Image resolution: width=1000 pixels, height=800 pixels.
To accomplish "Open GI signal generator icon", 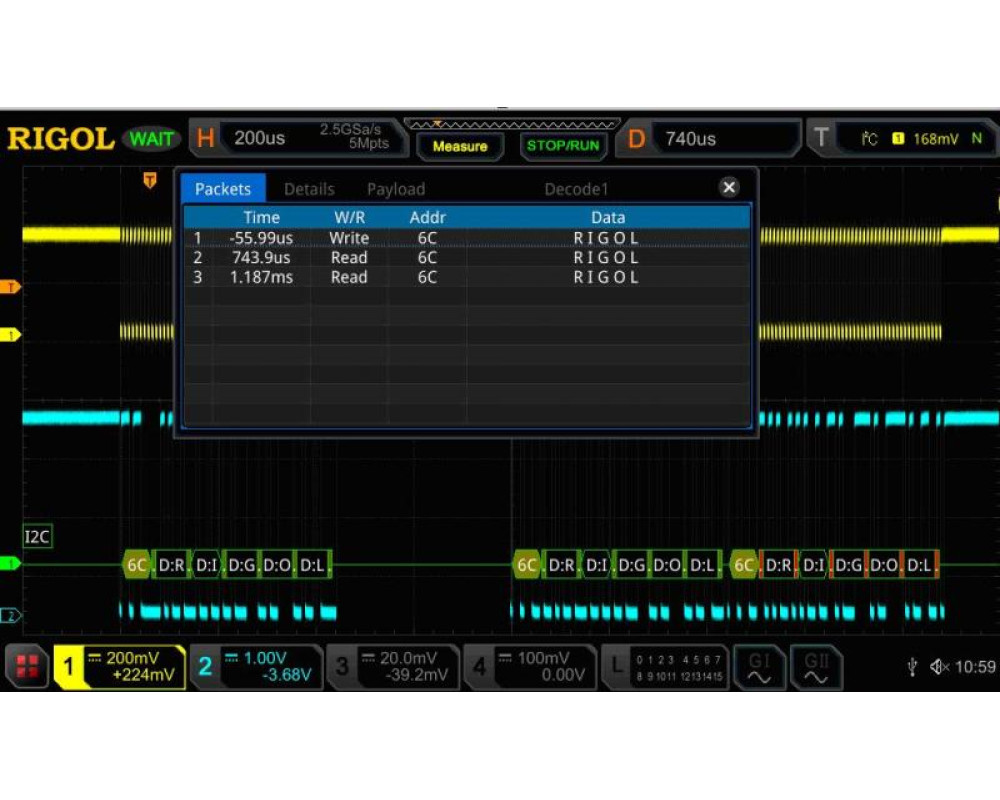I will click(759, 667).
